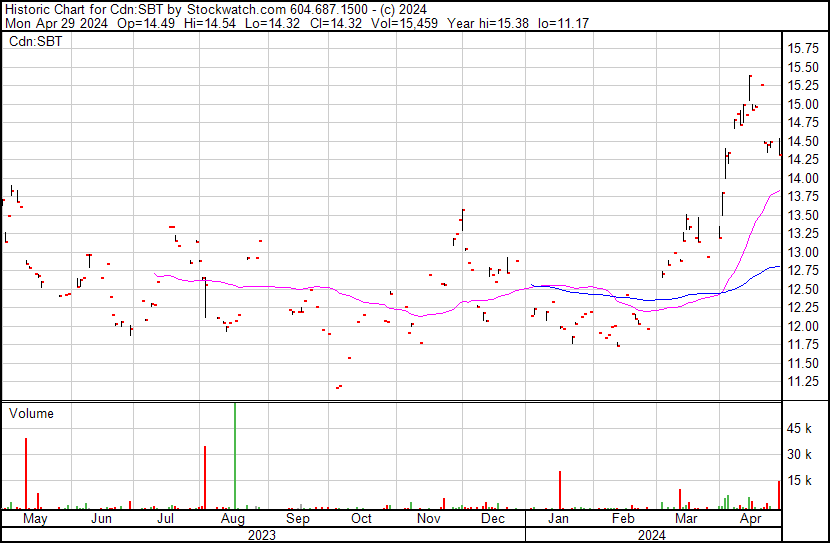Select the red volume spike in late July

pyautogui.click(x=204, y=478)
